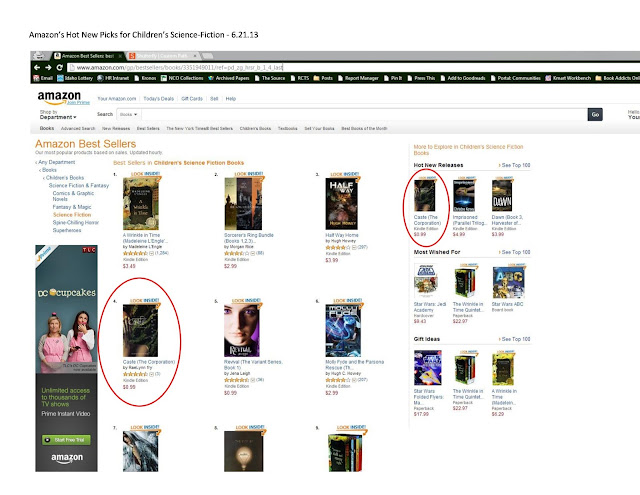Open the Kronos bookmark
Viewport: 640px width, 495px height.
coord(145,78)
